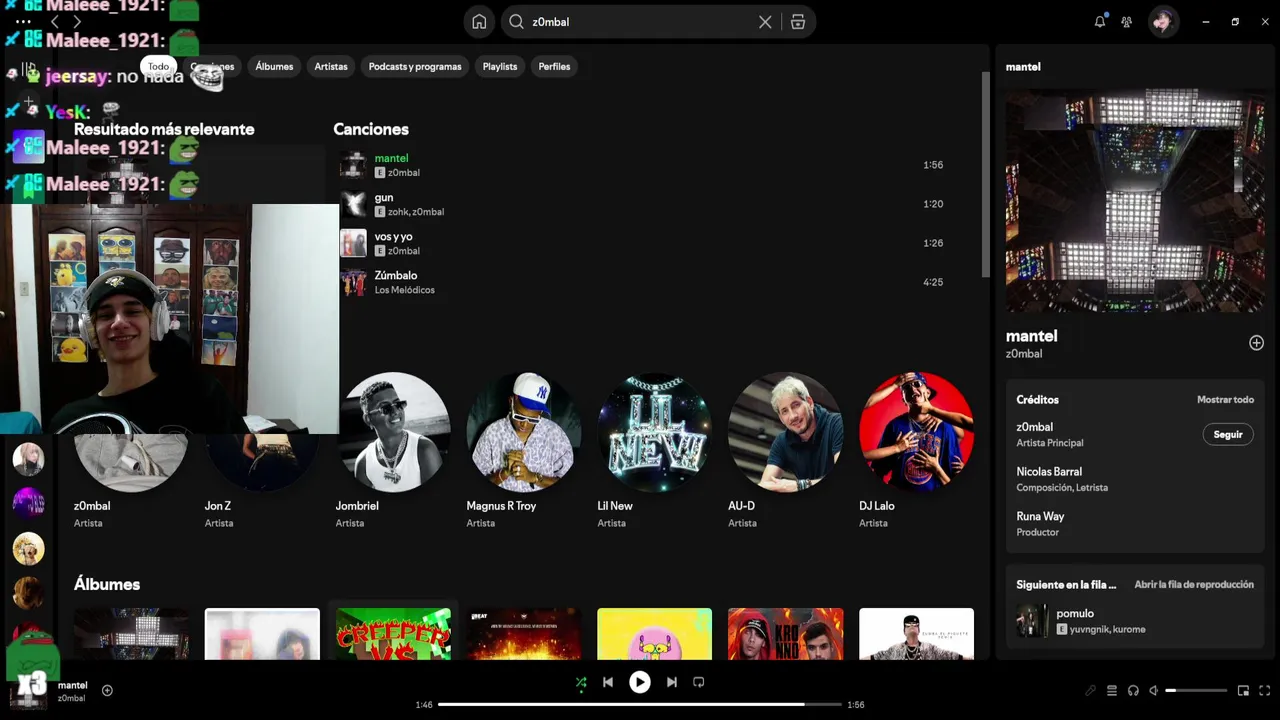
Task: Open the z0mbal artist link under mantel title
Action: tap(1024, 354)
